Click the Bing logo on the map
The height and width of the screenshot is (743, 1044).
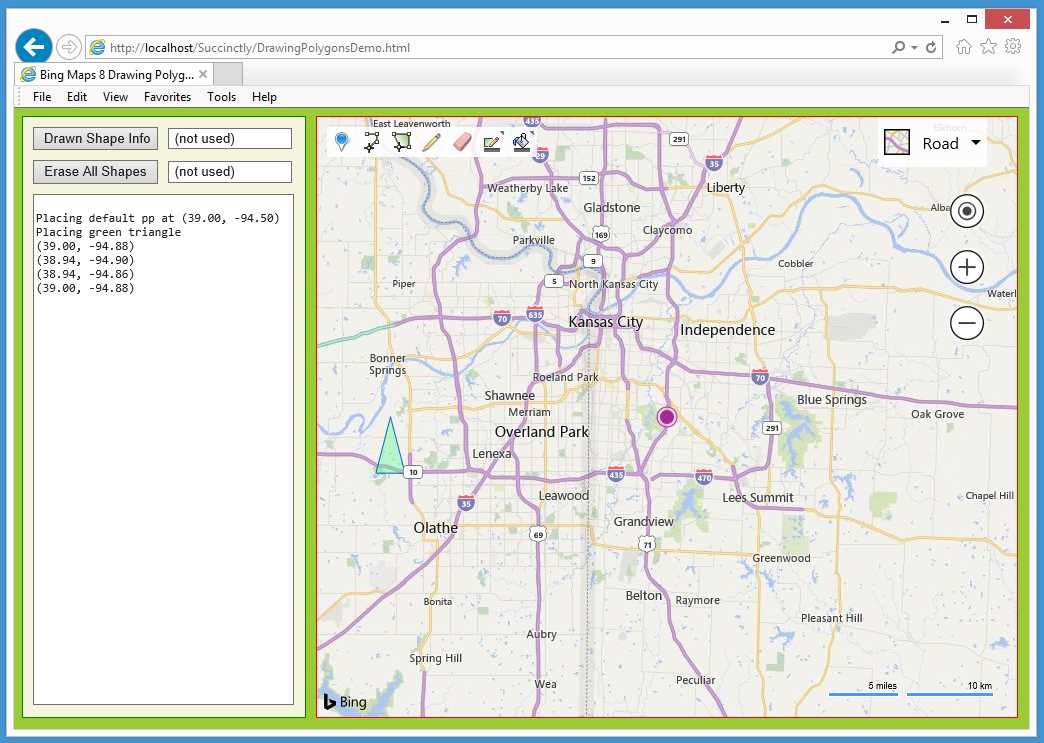344,702
